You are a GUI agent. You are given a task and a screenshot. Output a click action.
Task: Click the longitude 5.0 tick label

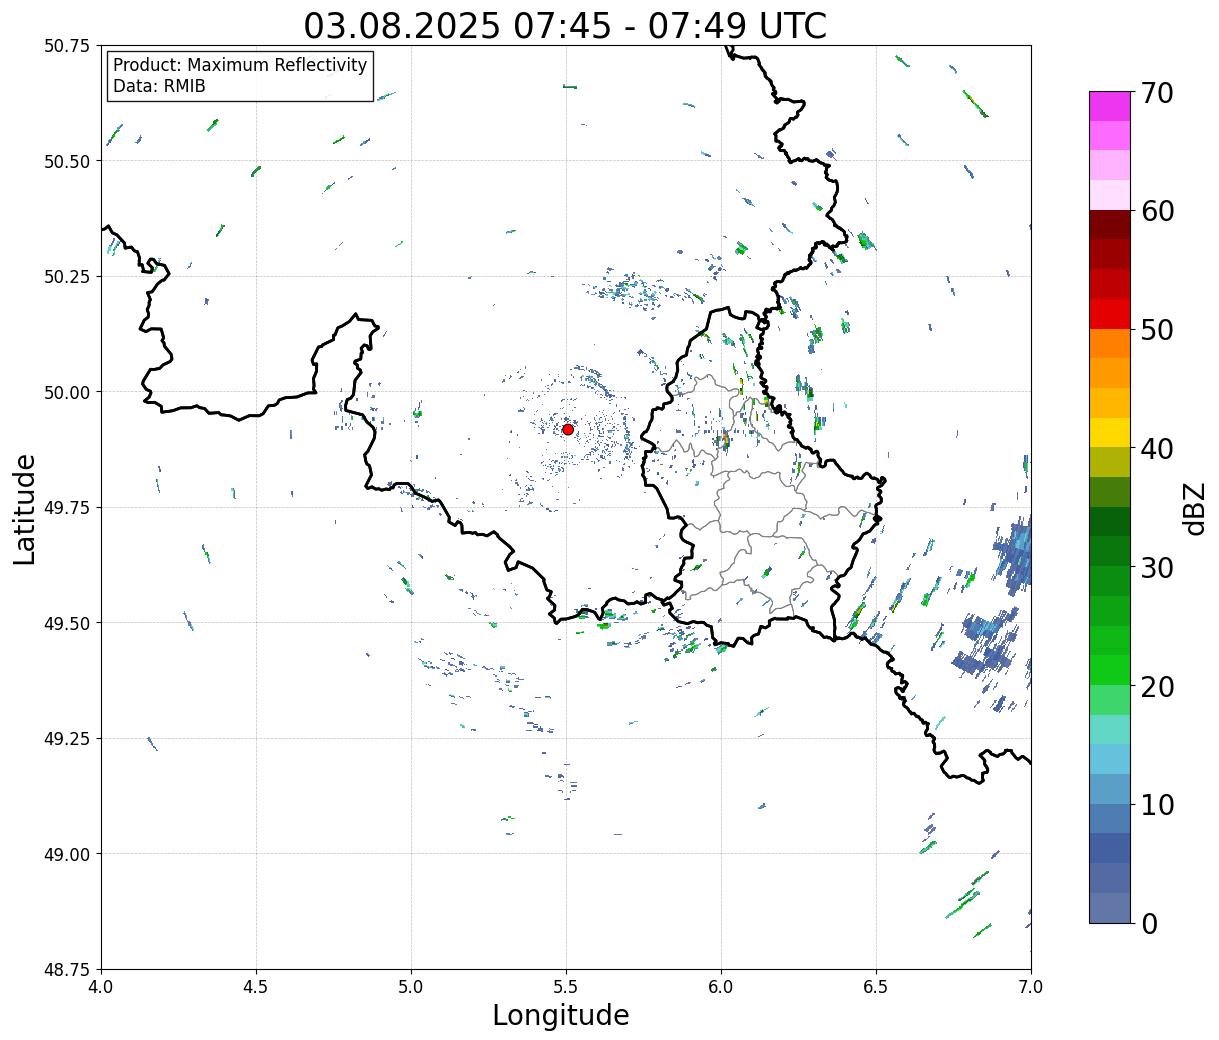411,987
